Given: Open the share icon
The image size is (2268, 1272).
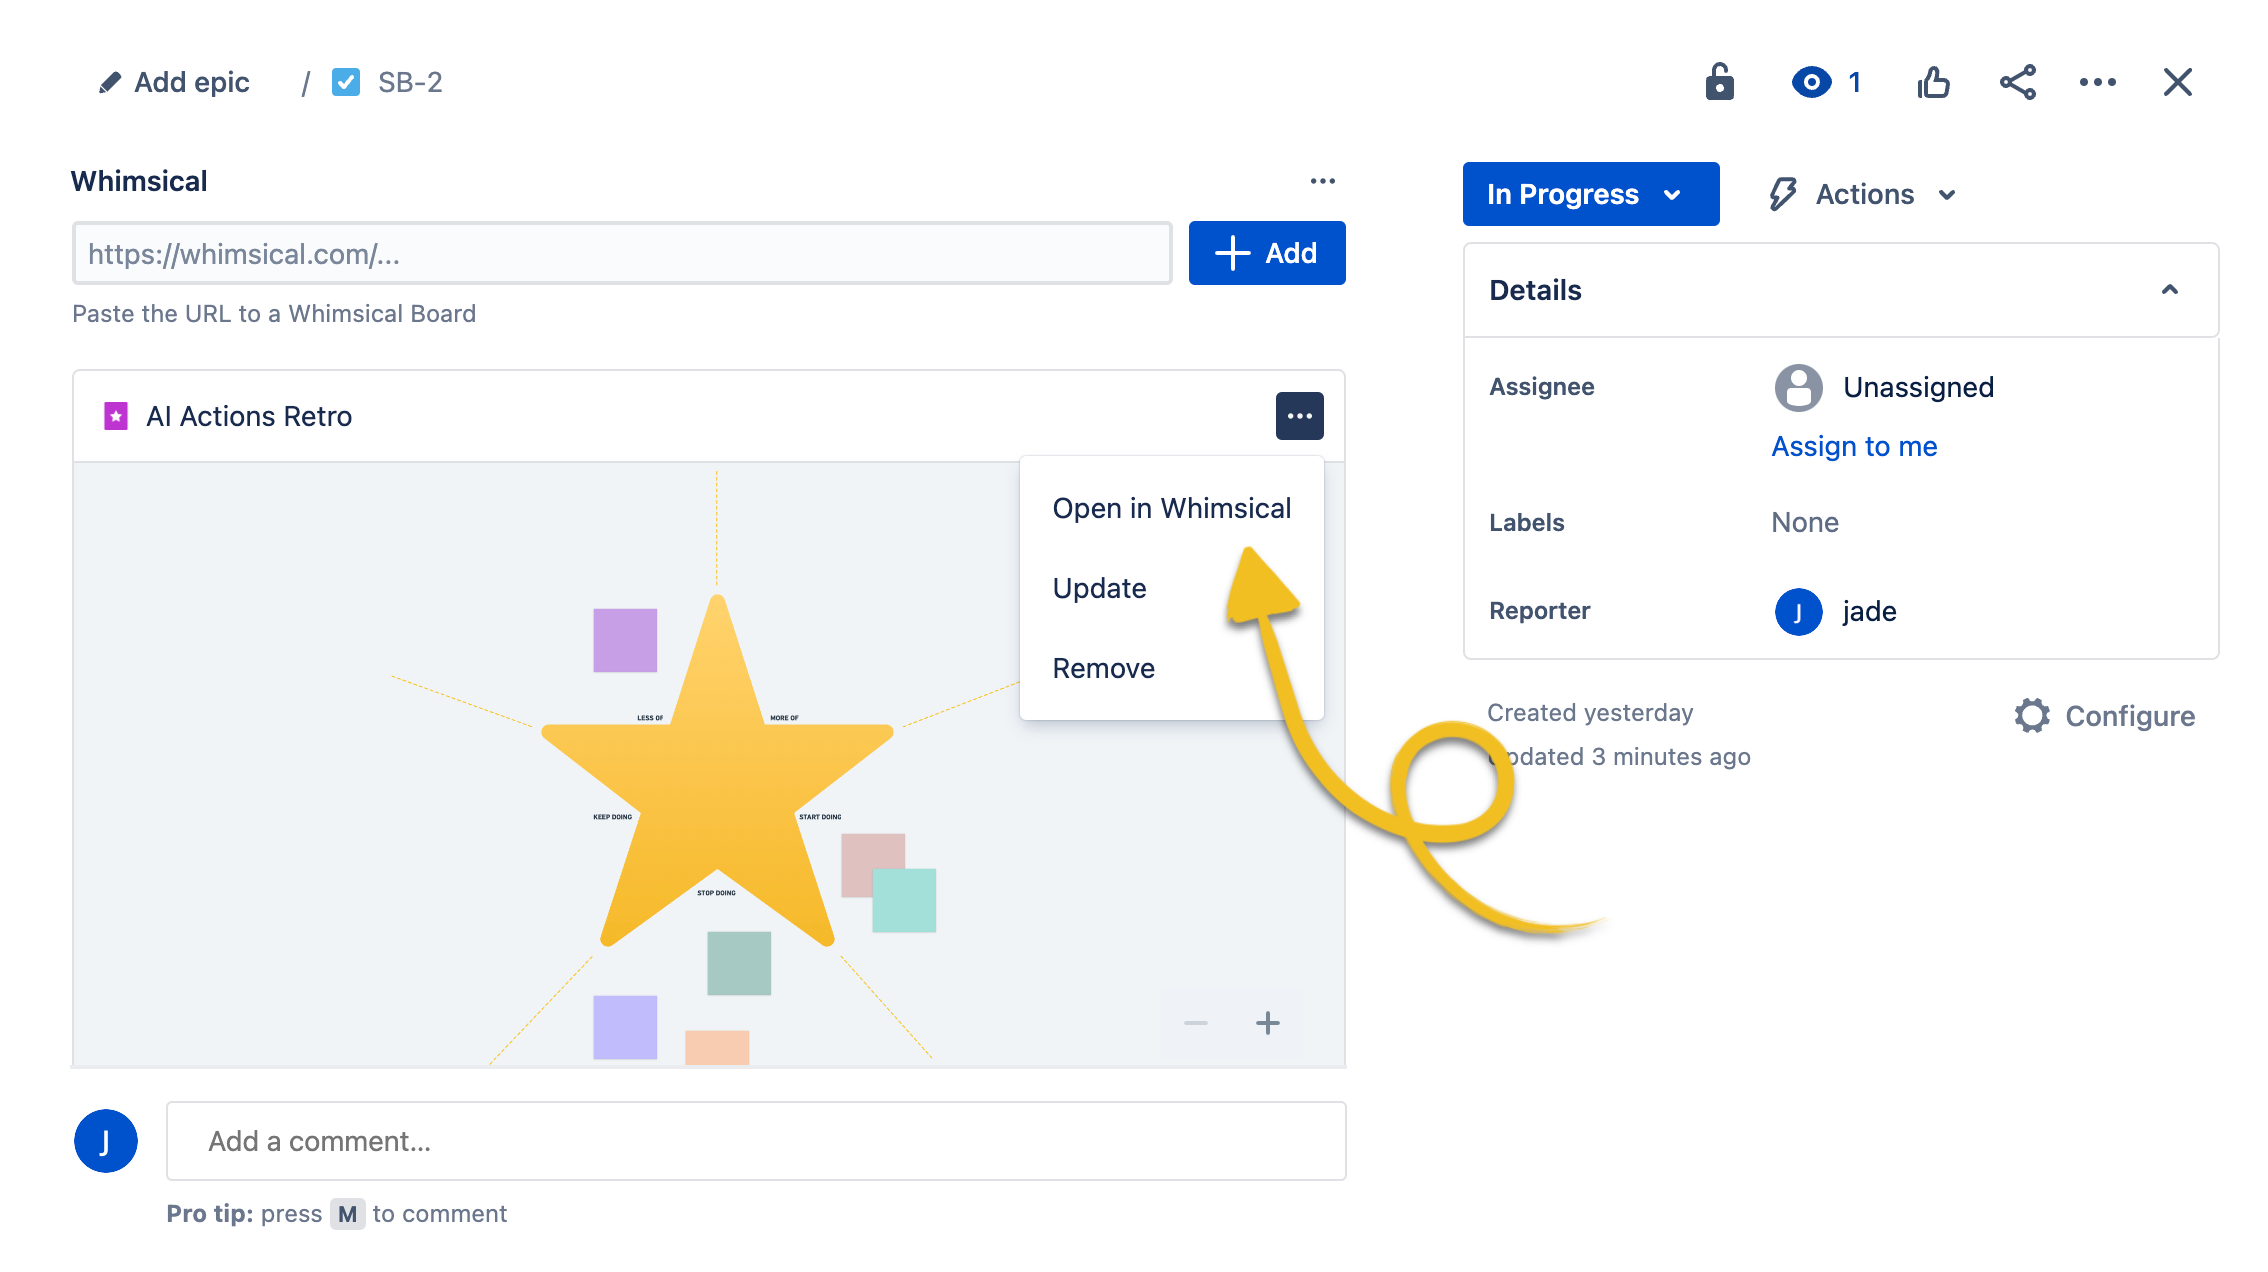Looking at the screenshot, I should (2017, 82).
